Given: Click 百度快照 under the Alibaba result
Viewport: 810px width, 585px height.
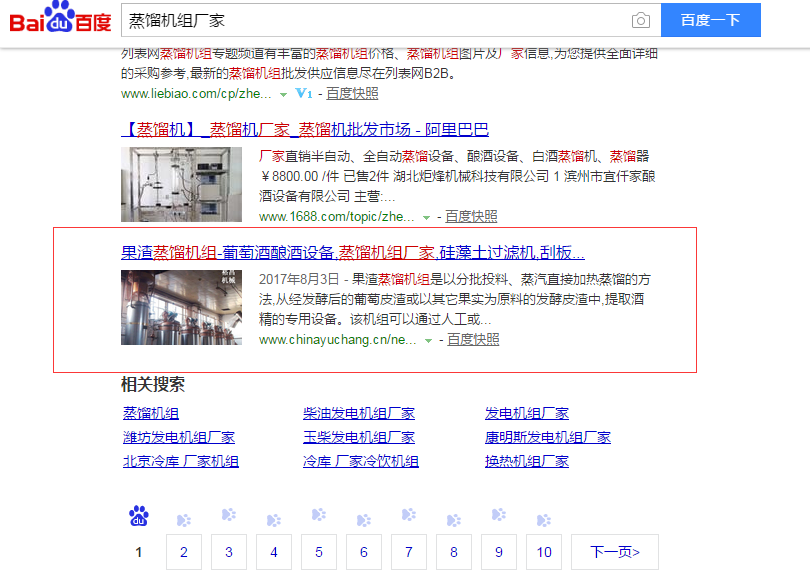Looking at the screenshot, I should pyautogui.click(x=471, y=215).
